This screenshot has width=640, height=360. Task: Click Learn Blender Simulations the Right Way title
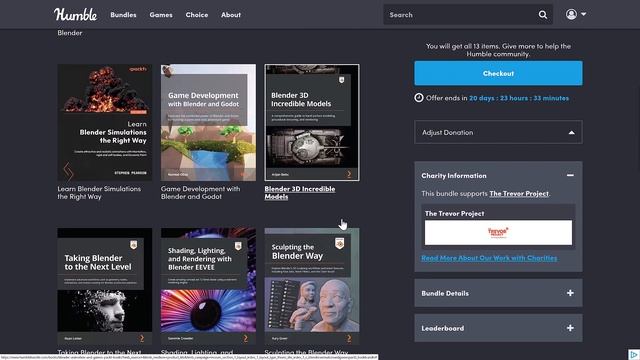(x=99, y=193)
